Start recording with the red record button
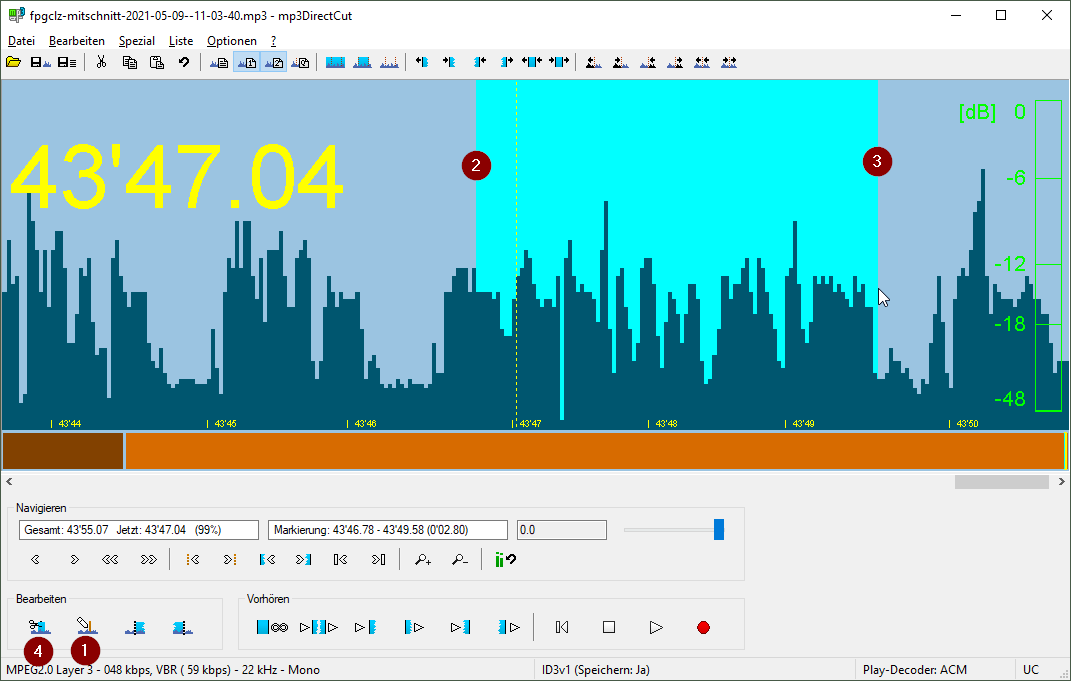 point(703,628)
